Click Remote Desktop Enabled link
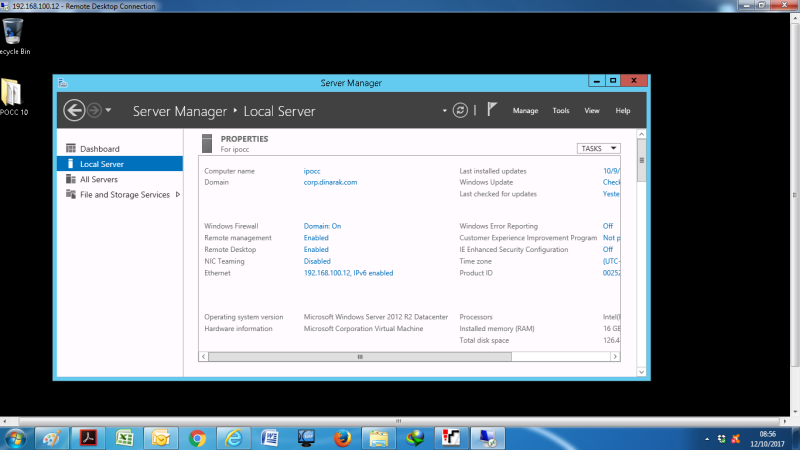 316,249
